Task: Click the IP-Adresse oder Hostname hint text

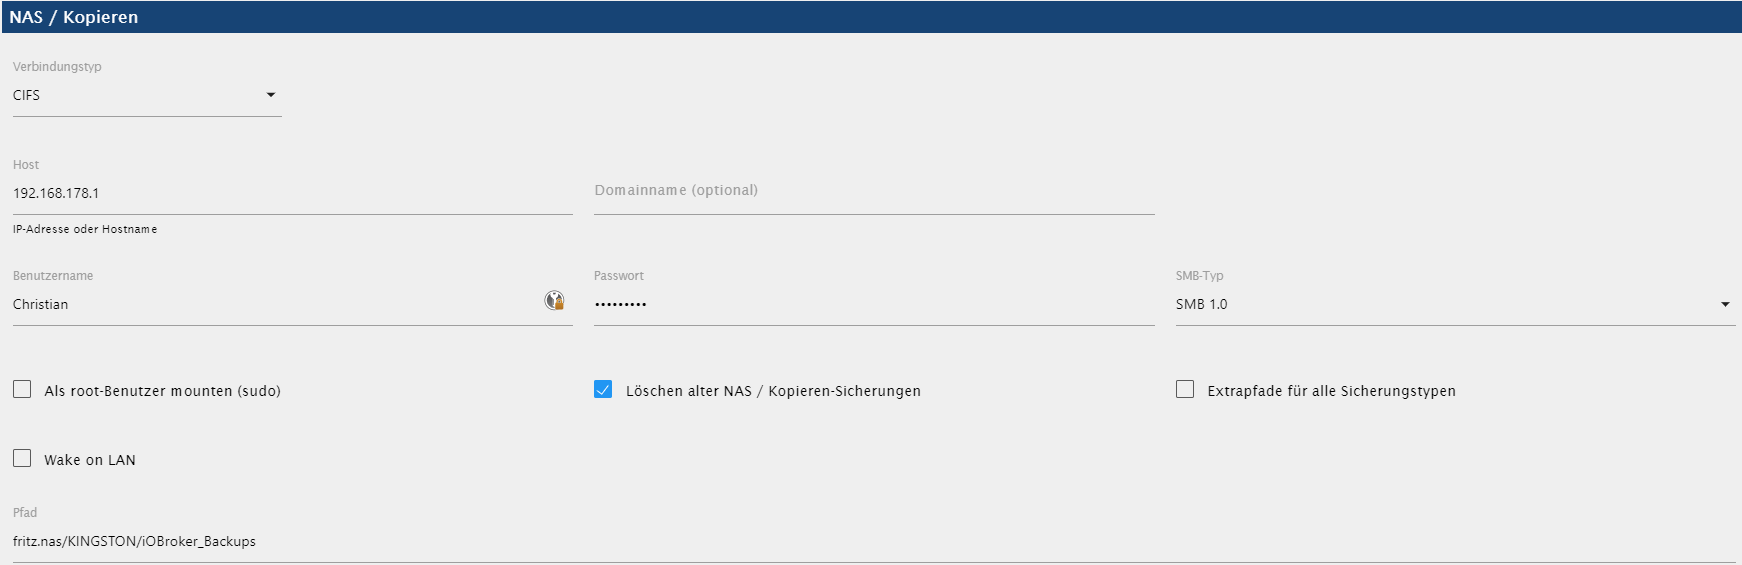Action: coord(85,229)
